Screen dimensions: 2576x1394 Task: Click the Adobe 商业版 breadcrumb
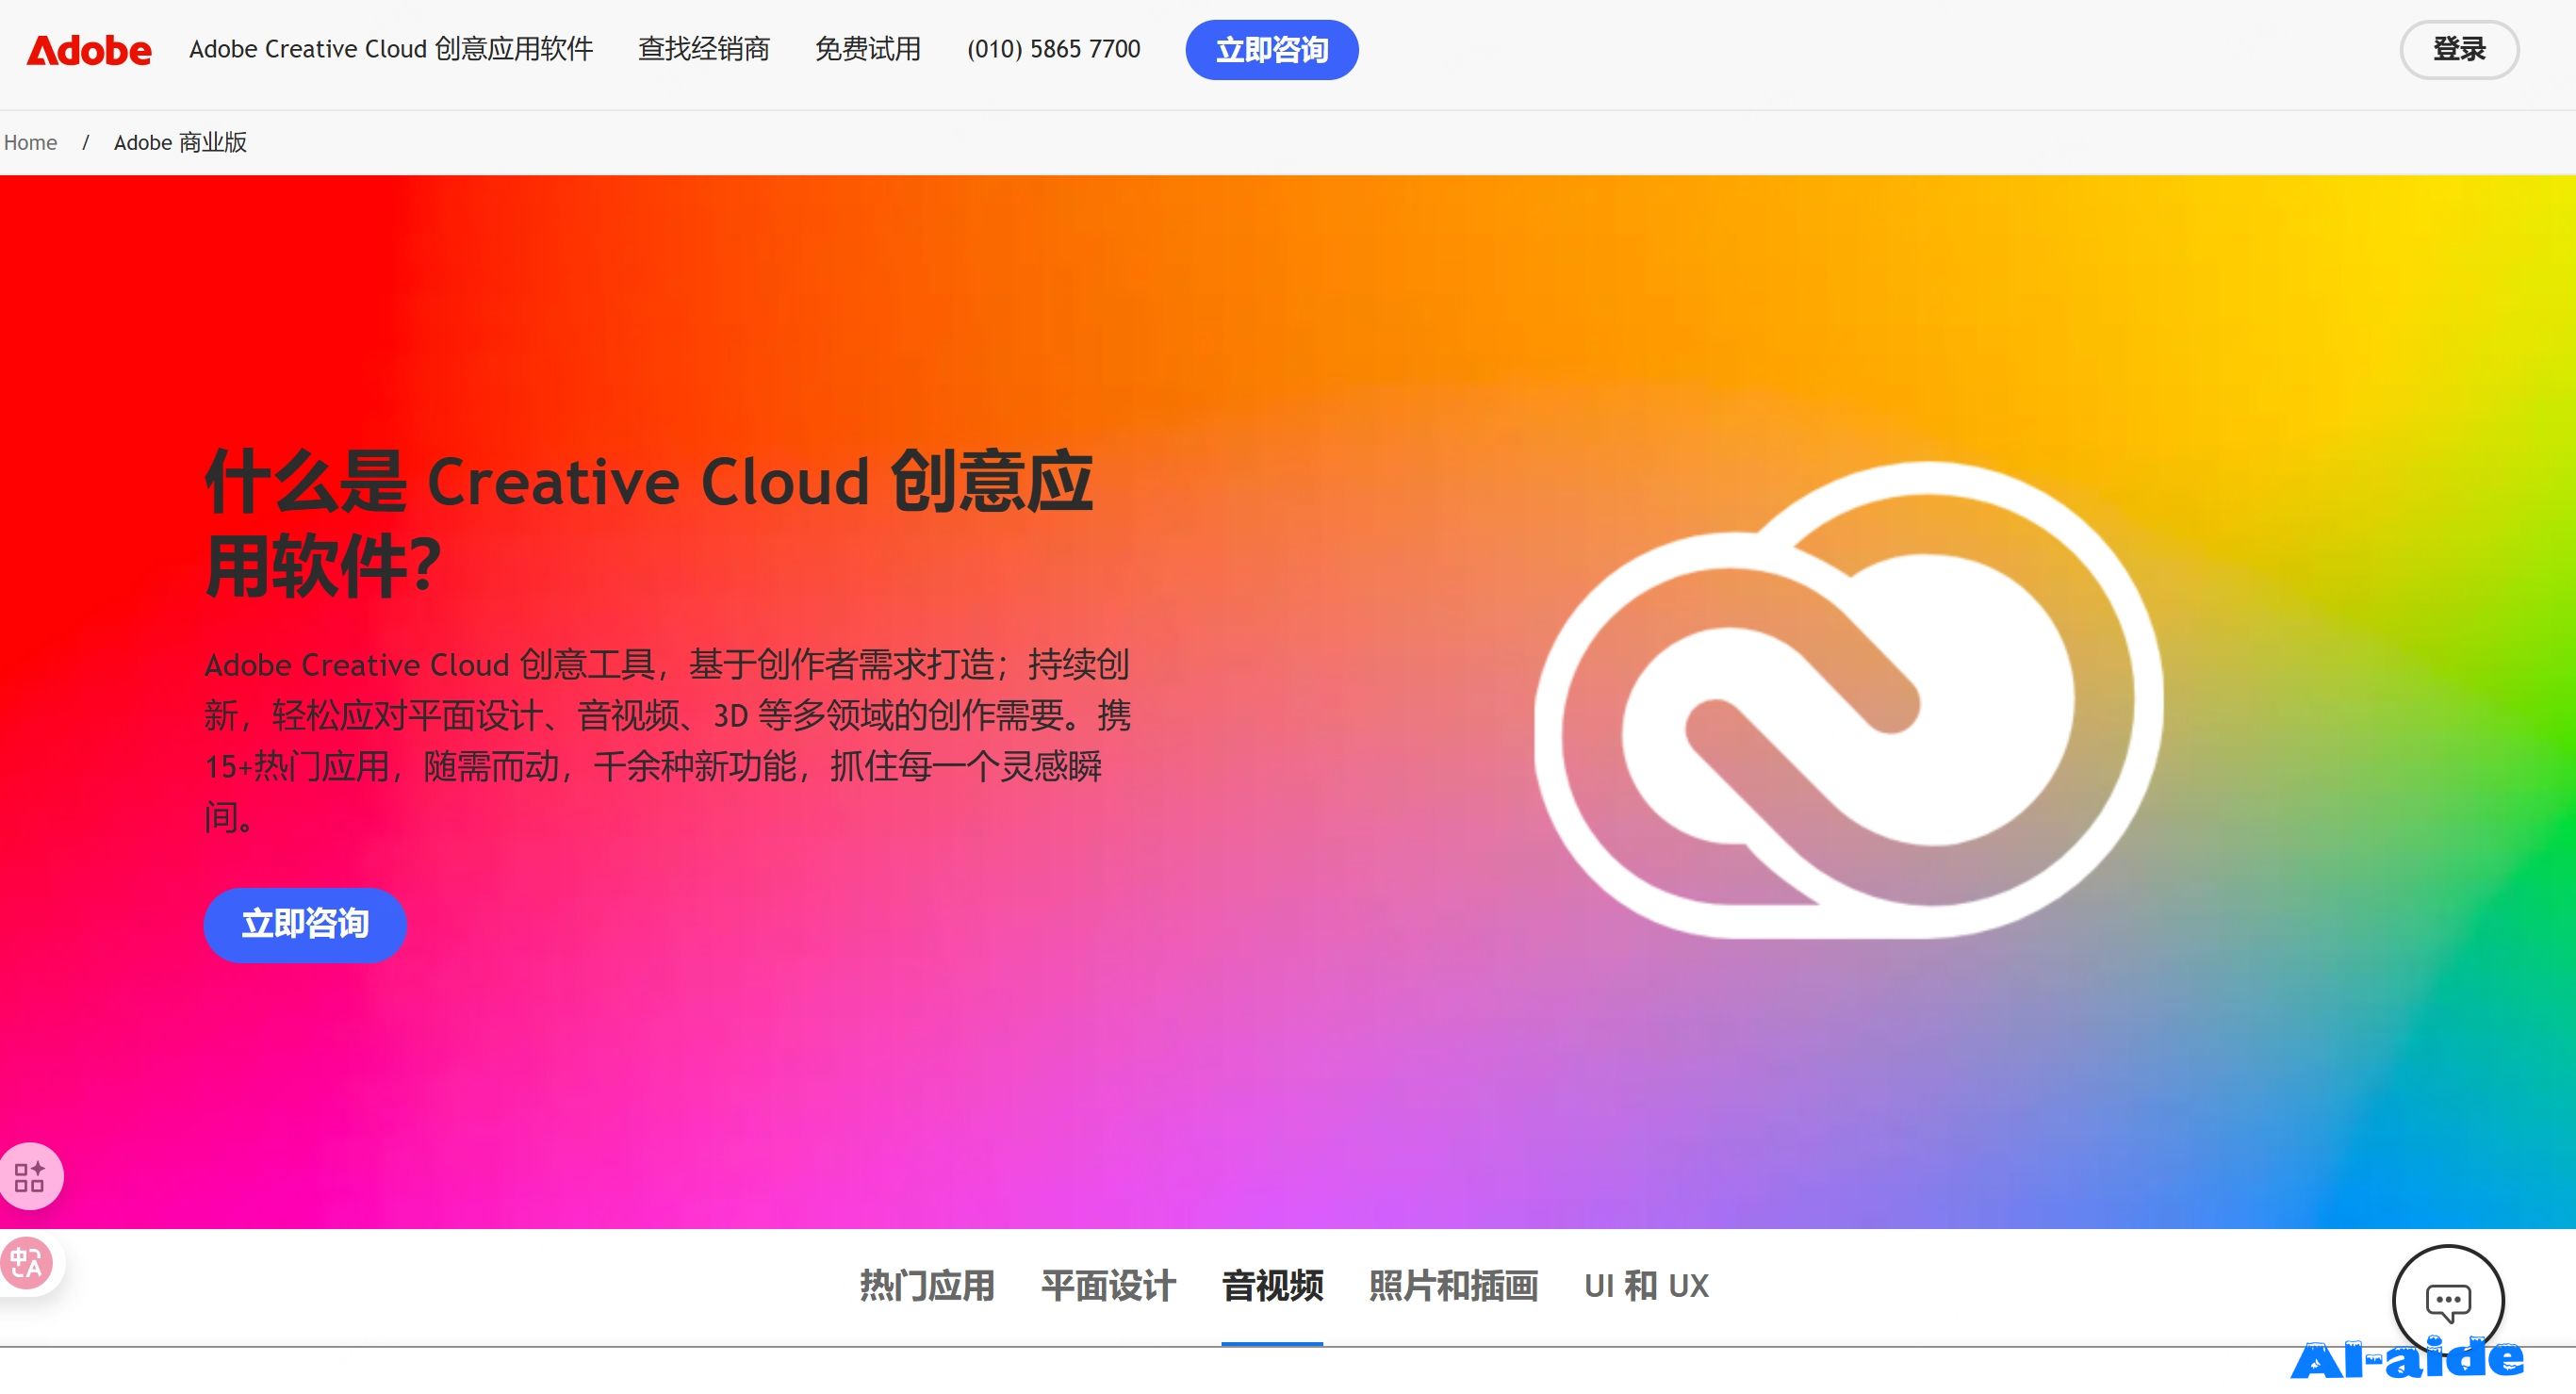coord(180,143)
